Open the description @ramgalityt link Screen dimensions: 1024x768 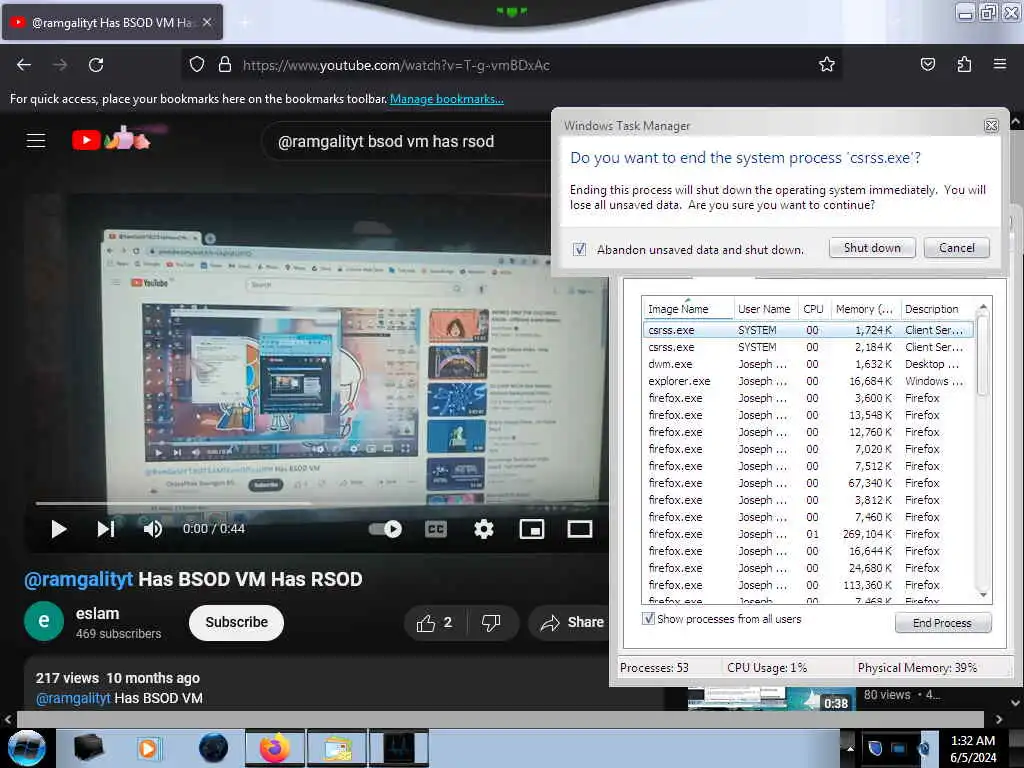[73, 698]
